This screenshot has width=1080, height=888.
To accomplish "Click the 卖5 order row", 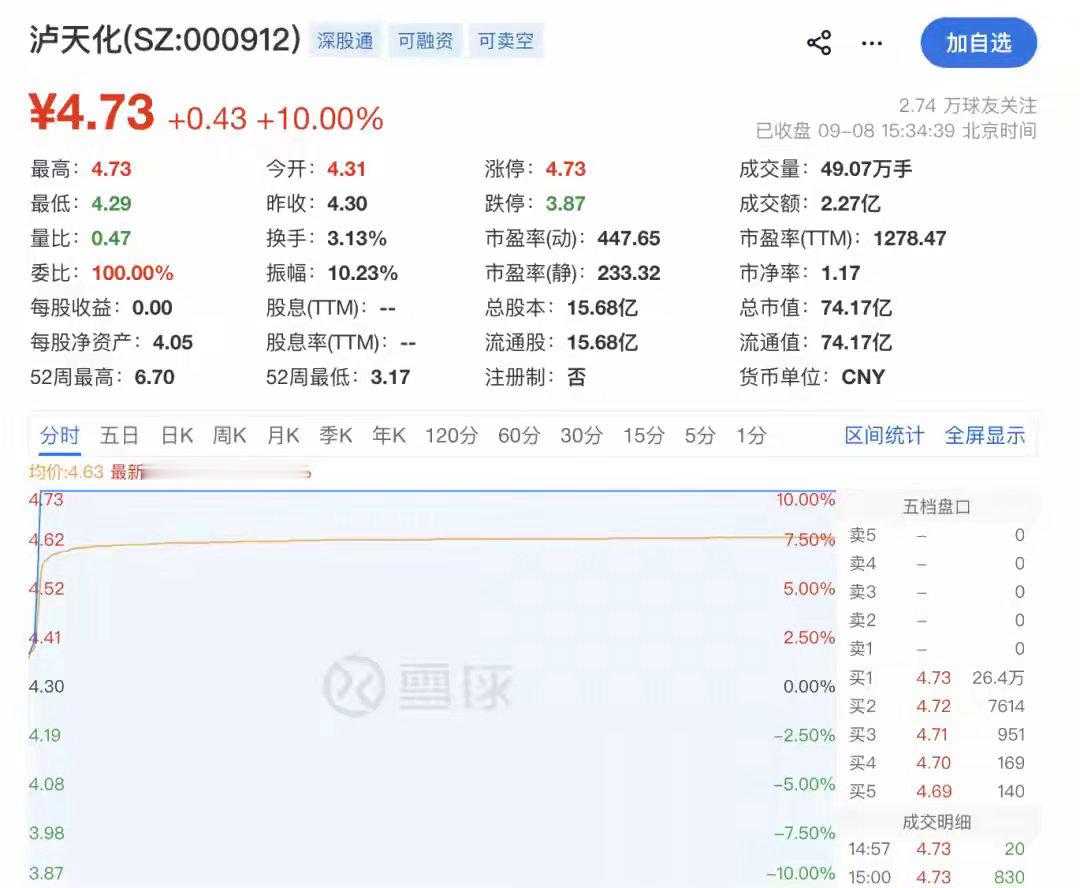I will pos(937,535).
